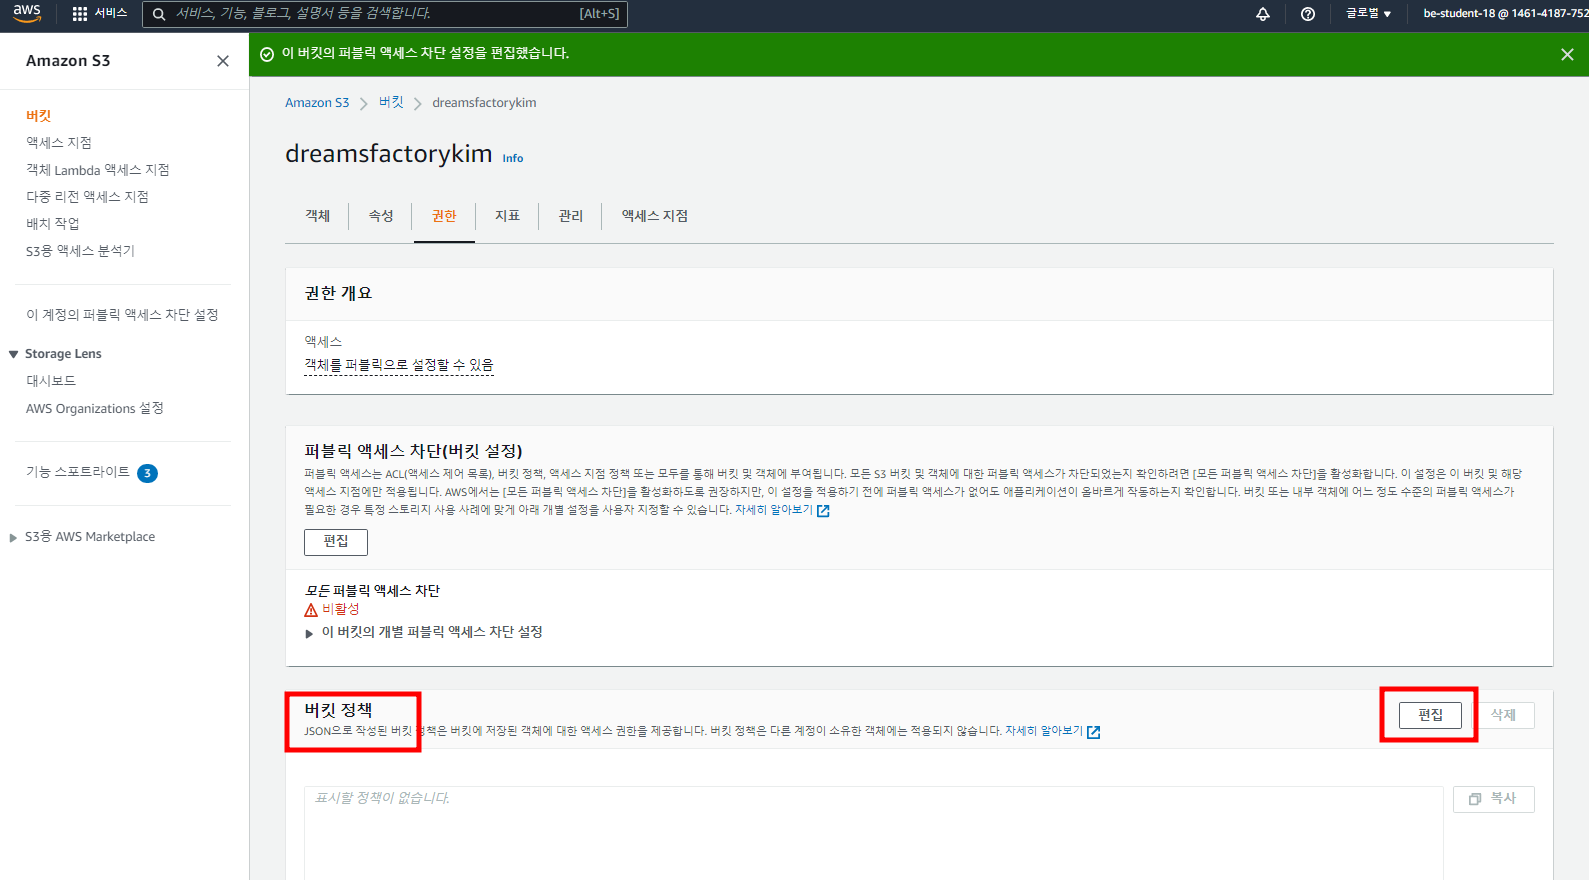This screenshot has height=880, width=1589.
Task: Switch to the 액세스 지점 tab
Action: tap(655, 216)
